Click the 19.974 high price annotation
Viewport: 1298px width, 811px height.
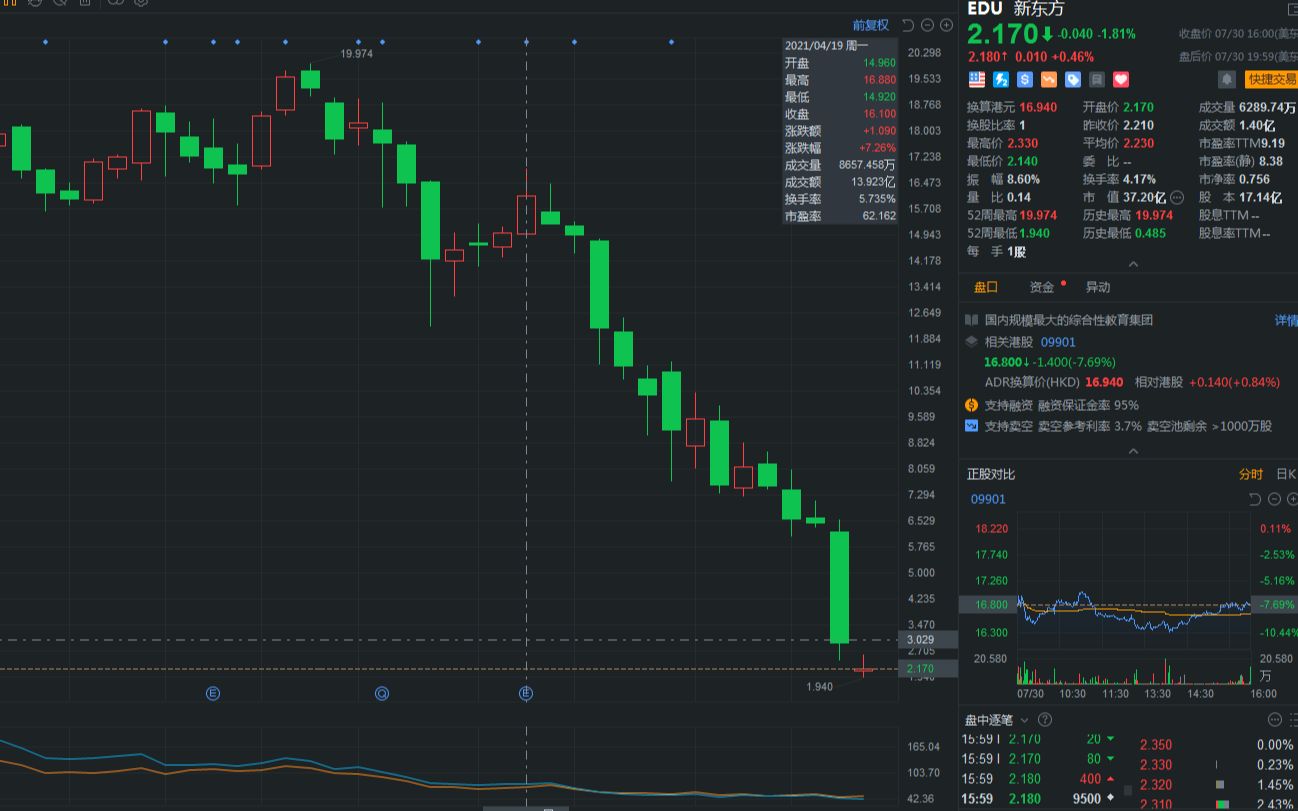[x=357, y=54]
